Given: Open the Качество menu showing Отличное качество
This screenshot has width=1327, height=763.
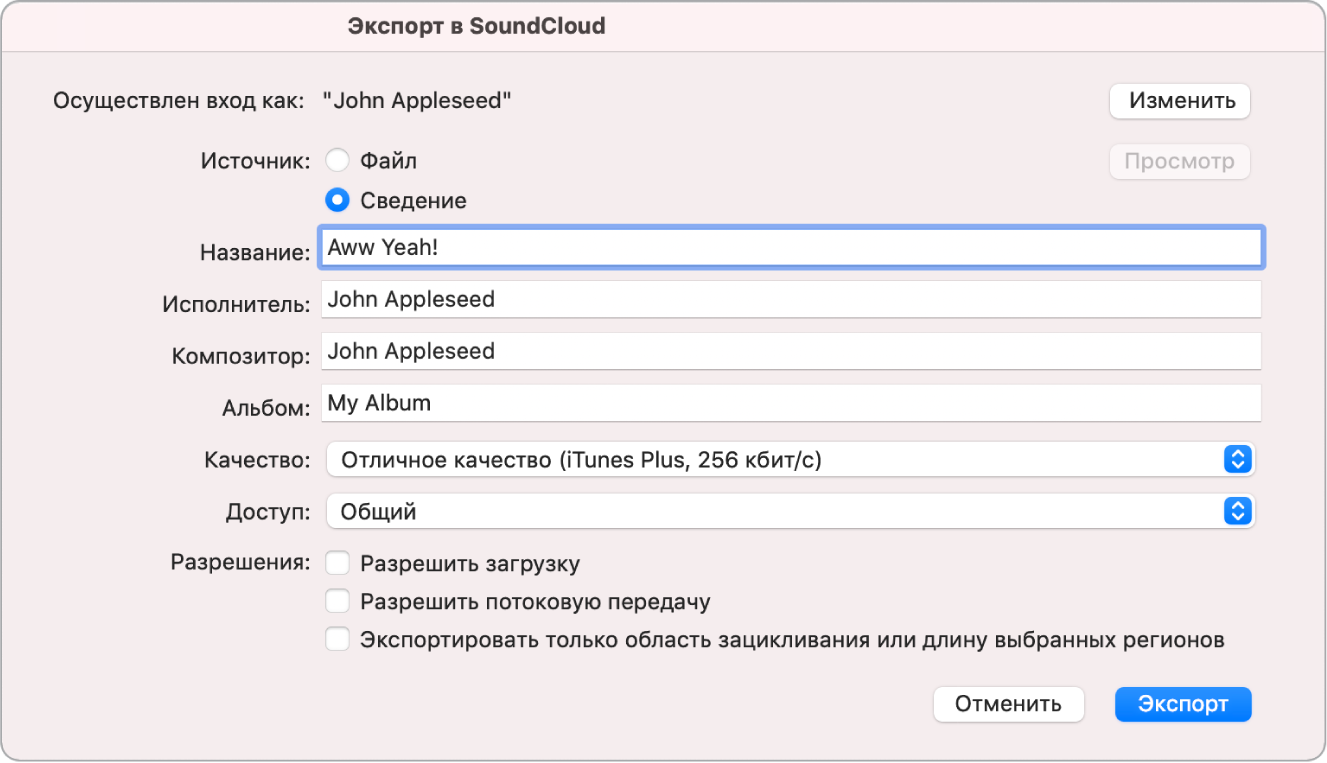Looking at the screenshot, I should point(770,460).
